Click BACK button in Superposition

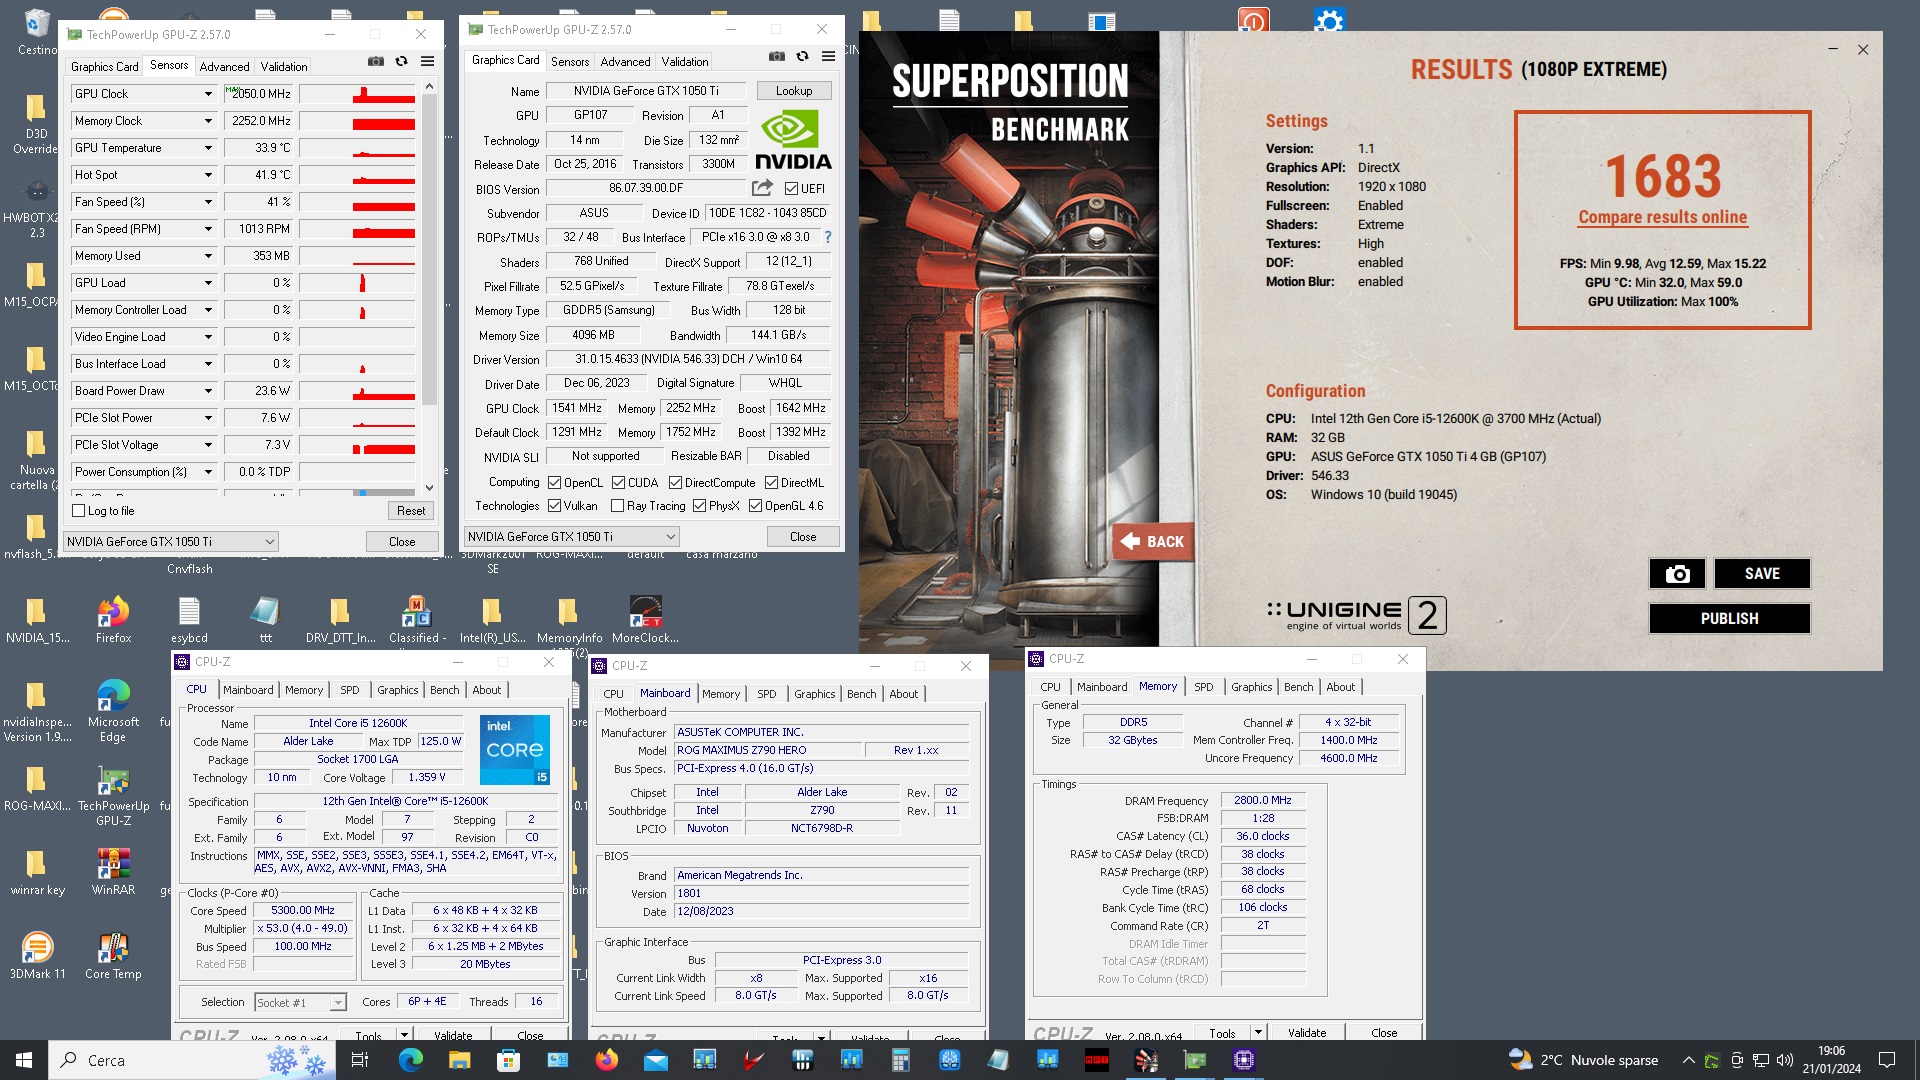(1152, 541)
